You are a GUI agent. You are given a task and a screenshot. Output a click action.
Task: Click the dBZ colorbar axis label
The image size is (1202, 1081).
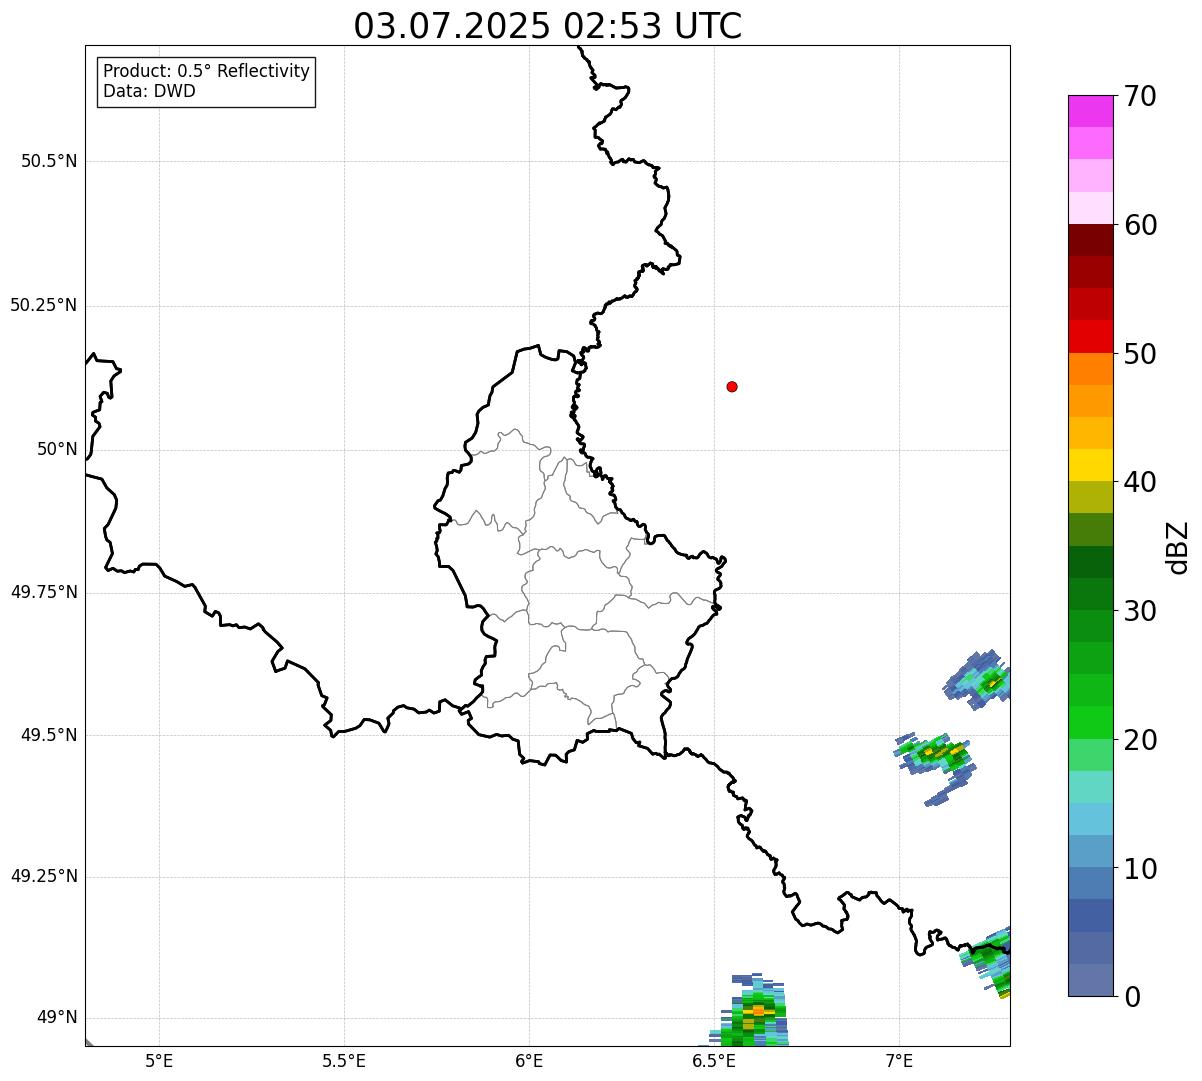[1178, 547]
